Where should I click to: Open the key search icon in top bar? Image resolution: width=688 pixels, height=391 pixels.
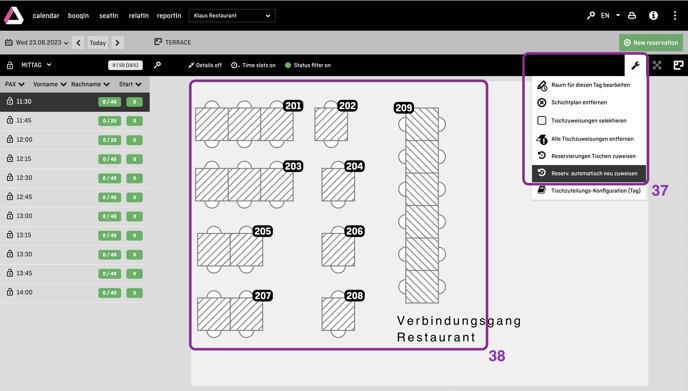pos(591,15)
